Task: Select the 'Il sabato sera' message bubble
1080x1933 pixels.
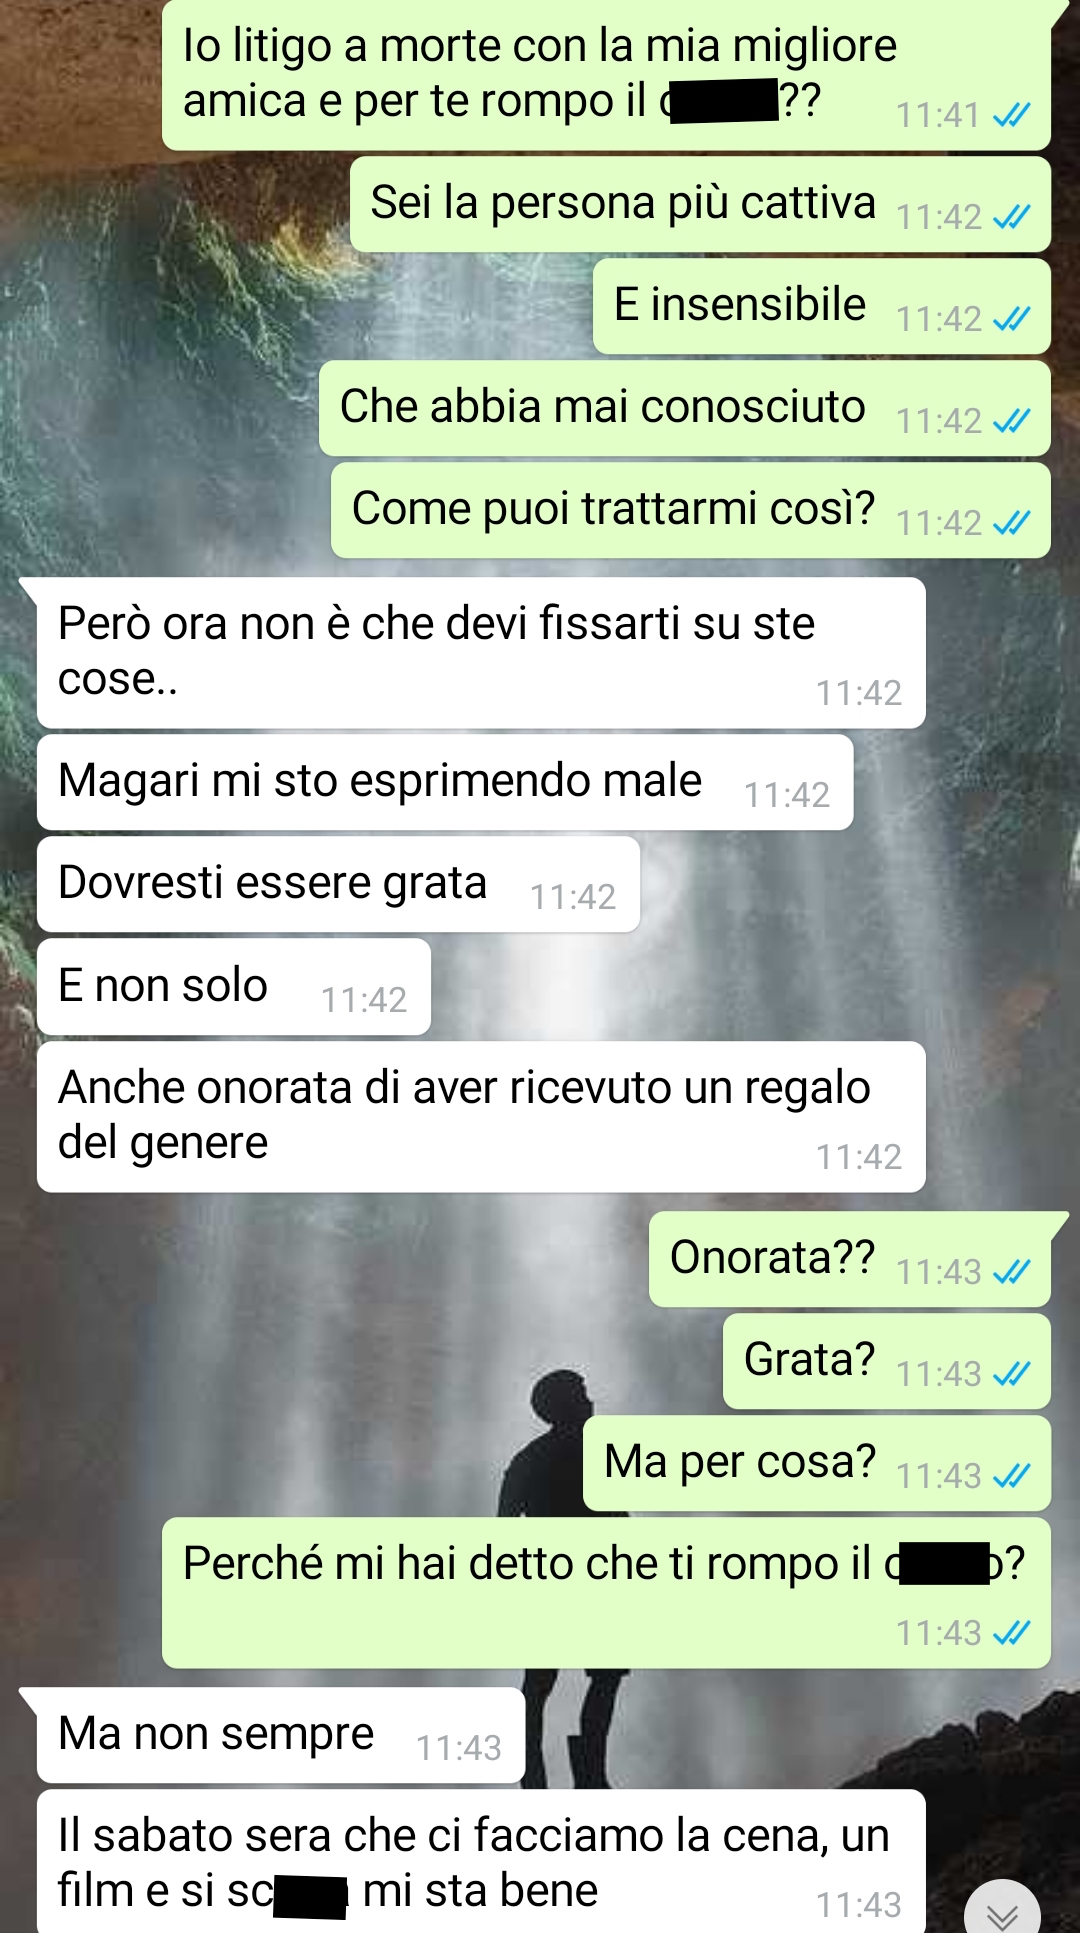Action: pyautogui.click(x=481, y=1861)
